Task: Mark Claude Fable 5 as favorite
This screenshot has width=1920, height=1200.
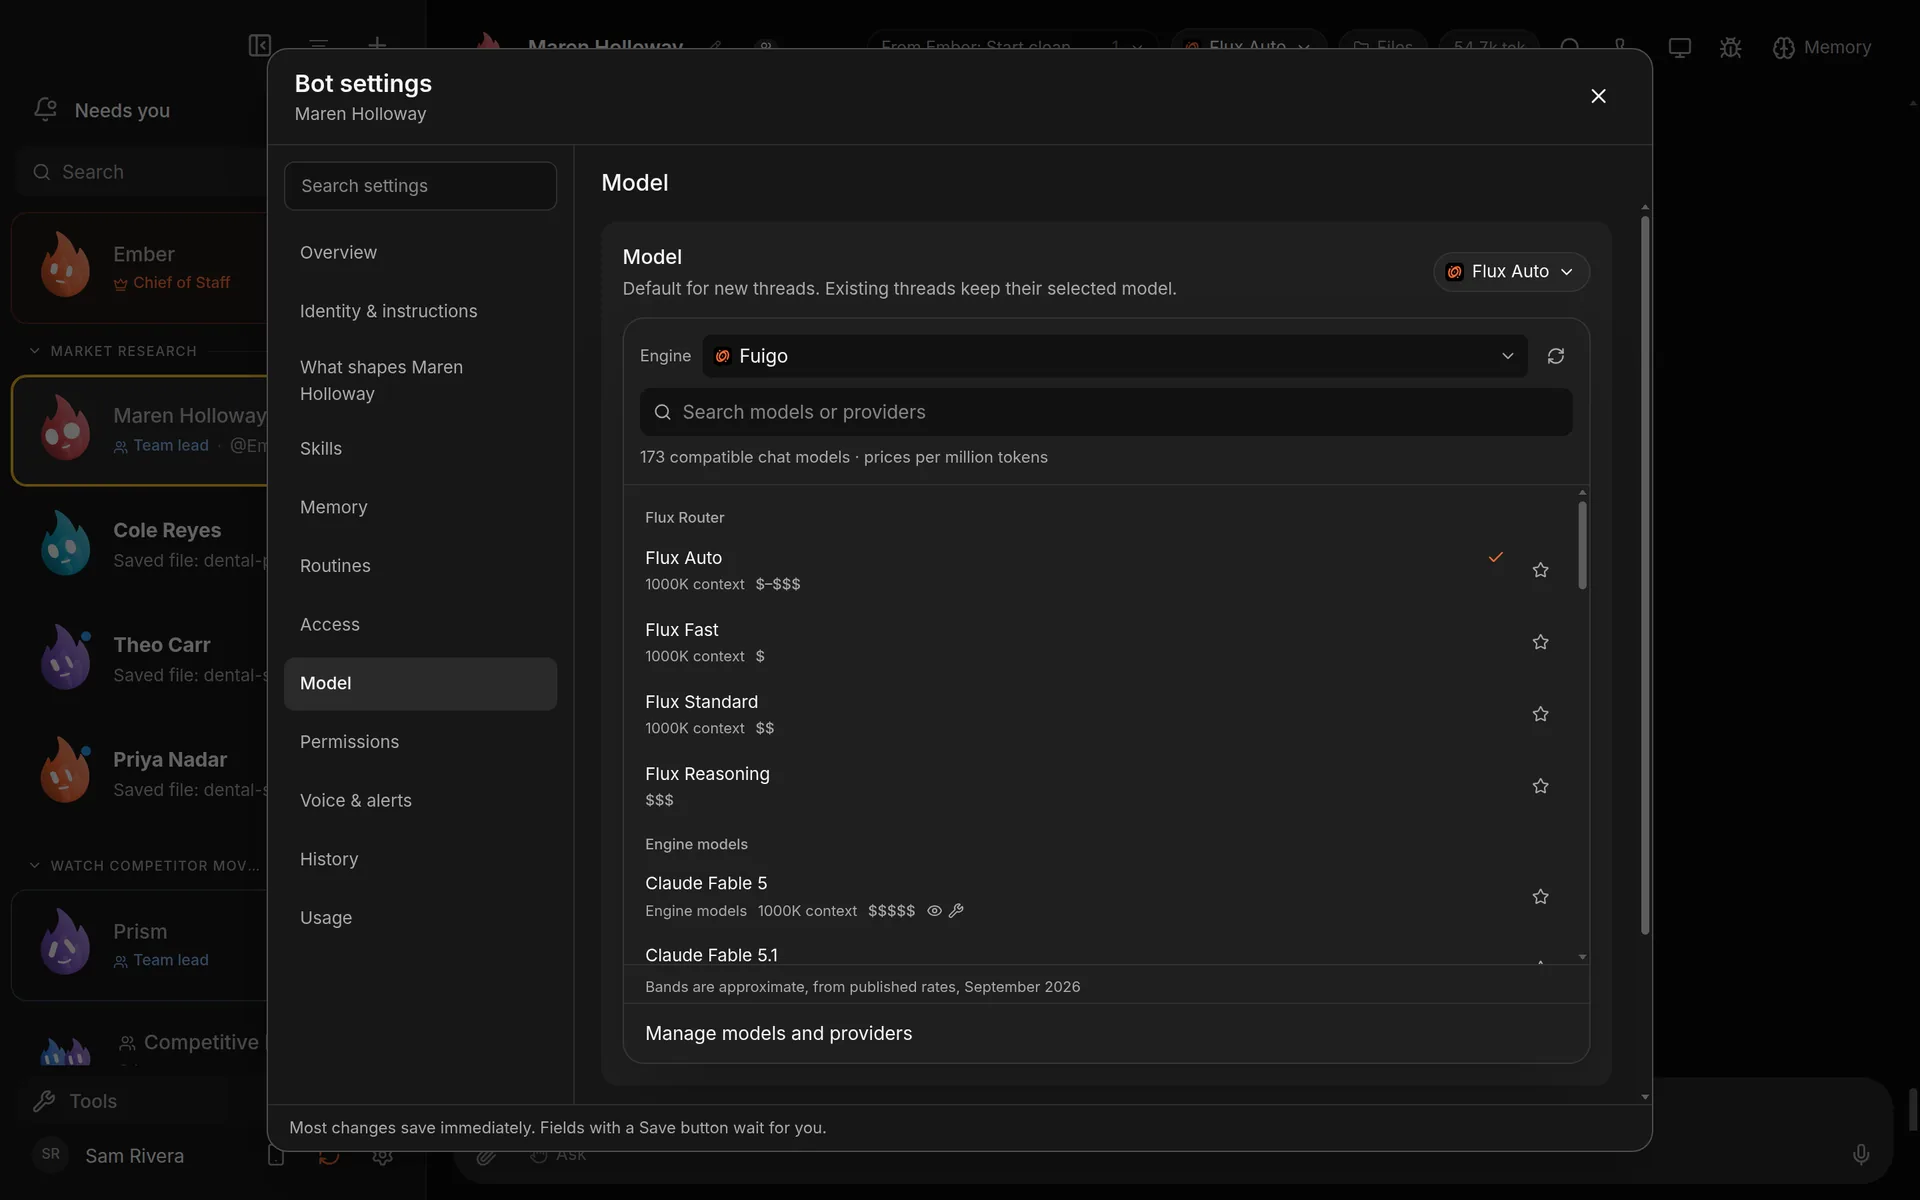Action: point(1540,897)
